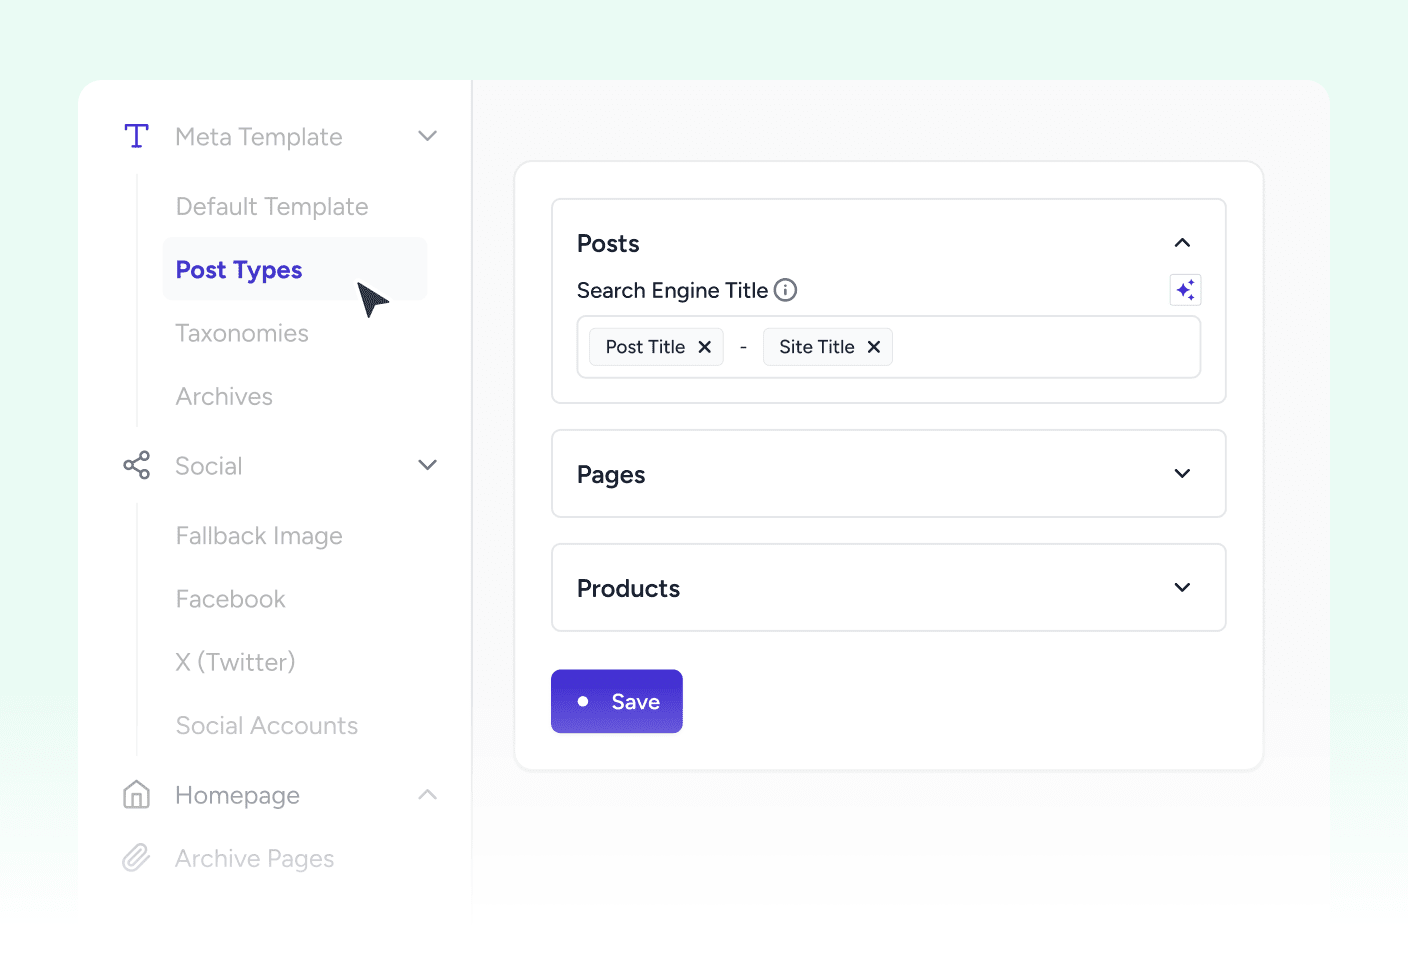1408x974 pixels.
Task: Collapse the Social menu chevron
Action: [428, 465]
